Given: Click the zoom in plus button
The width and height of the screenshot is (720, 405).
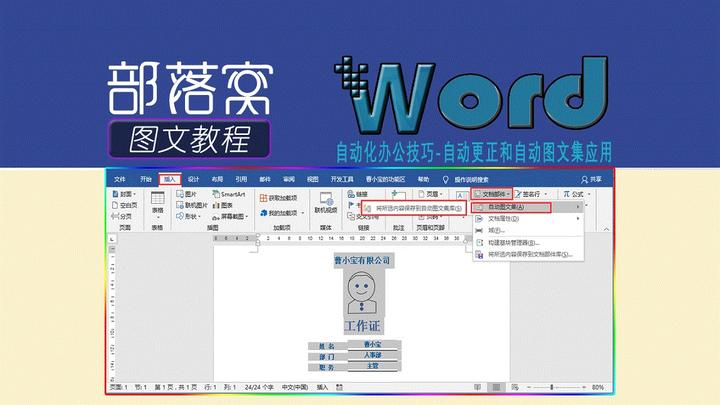Looking at the screenshot, I should coord(584,388).
